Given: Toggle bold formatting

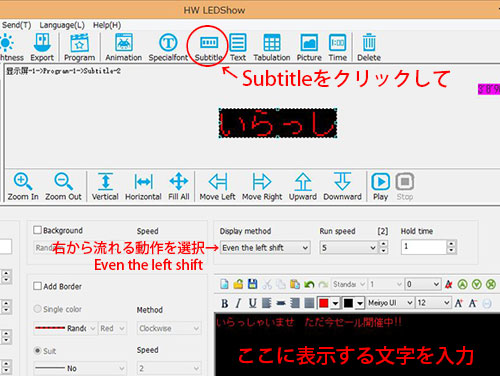Looking at the screenshot, I should tap(225, 303).
